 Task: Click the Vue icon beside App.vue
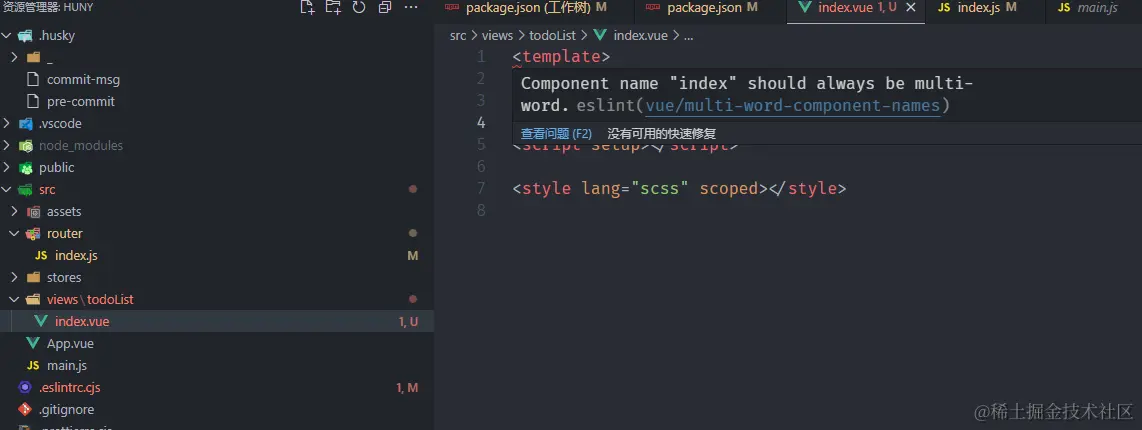(33, 343)
